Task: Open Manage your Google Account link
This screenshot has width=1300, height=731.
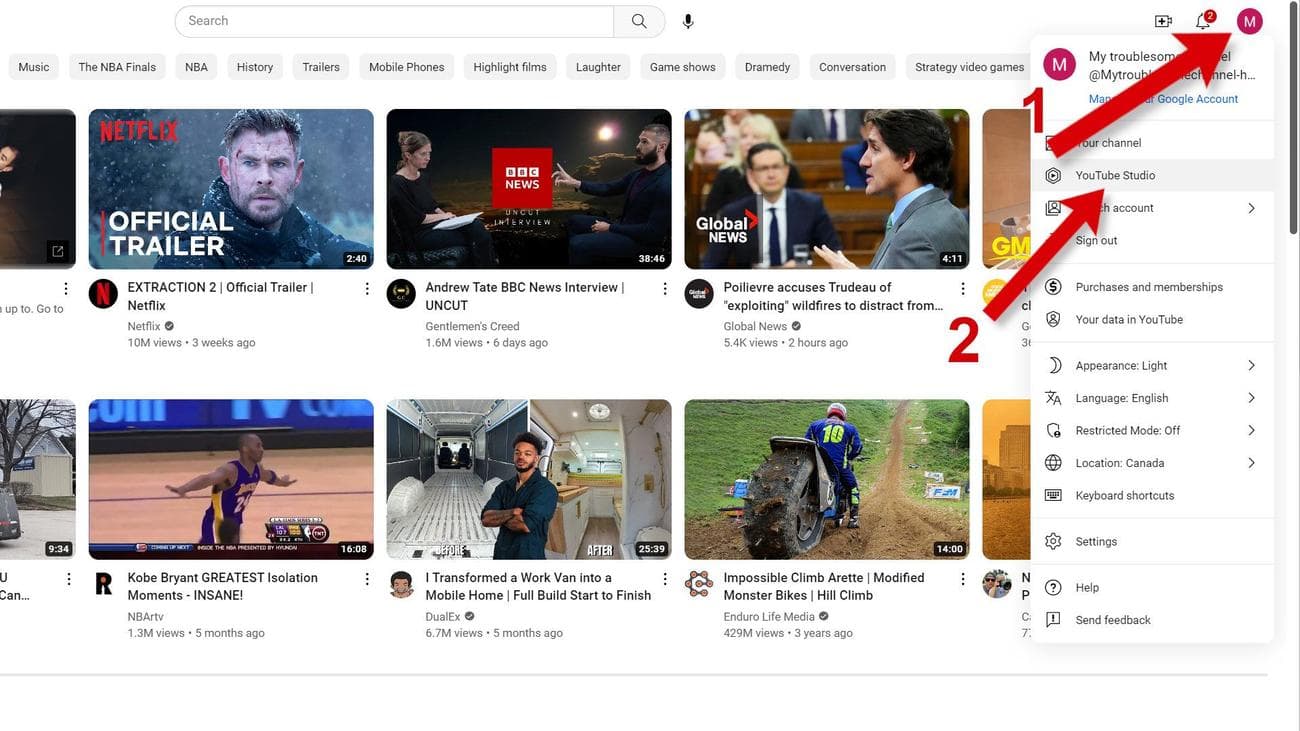Action: point(1163,99)
